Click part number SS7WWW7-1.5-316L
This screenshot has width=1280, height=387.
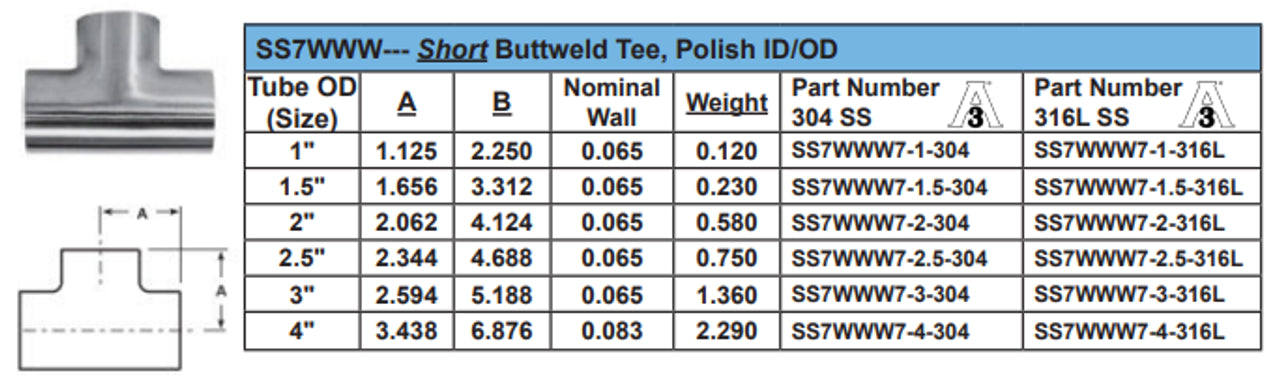(x=1138, y=187)
